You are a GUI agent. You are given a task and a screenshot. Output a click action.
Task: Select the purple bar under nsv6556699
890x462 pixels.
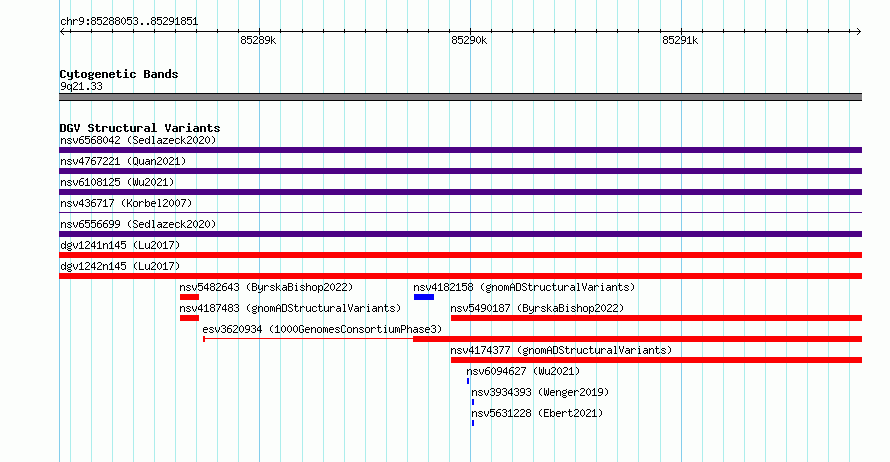[x=460, y=234]
